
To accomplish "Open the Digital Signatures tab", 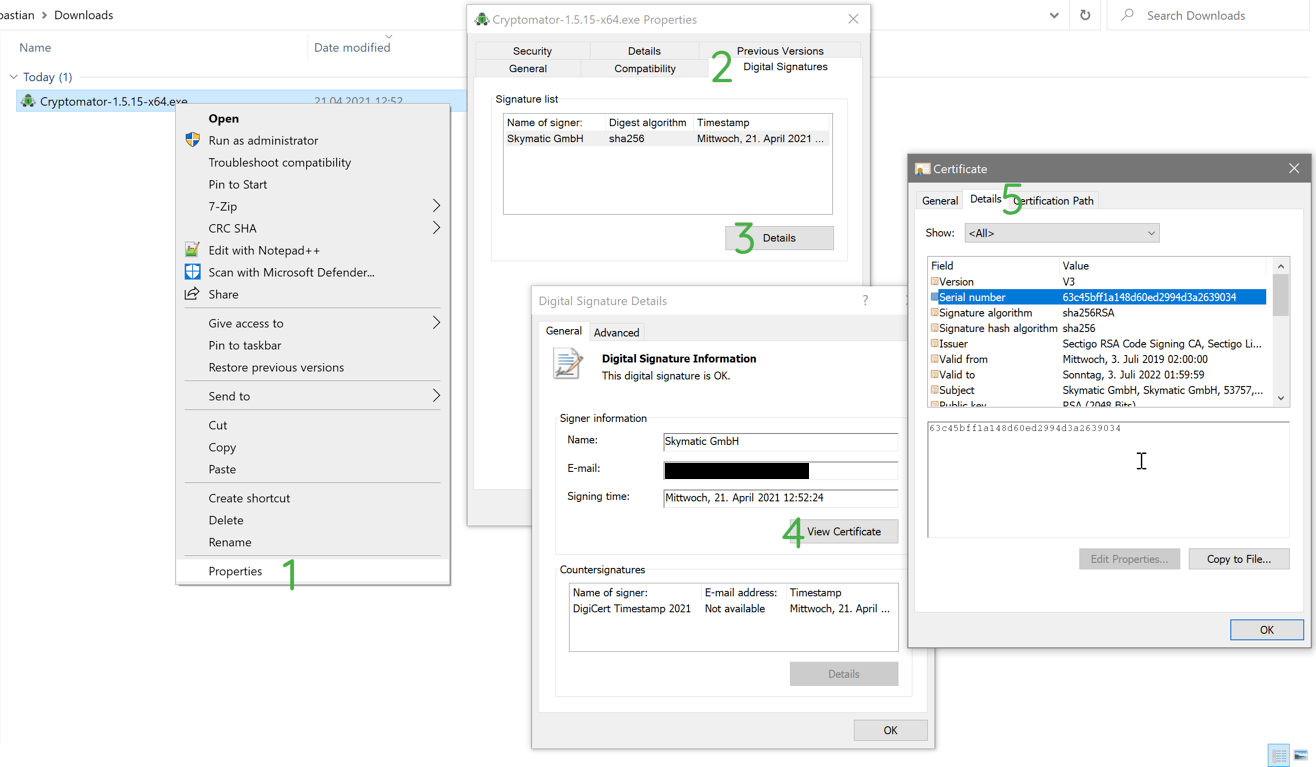I will 785,67.
